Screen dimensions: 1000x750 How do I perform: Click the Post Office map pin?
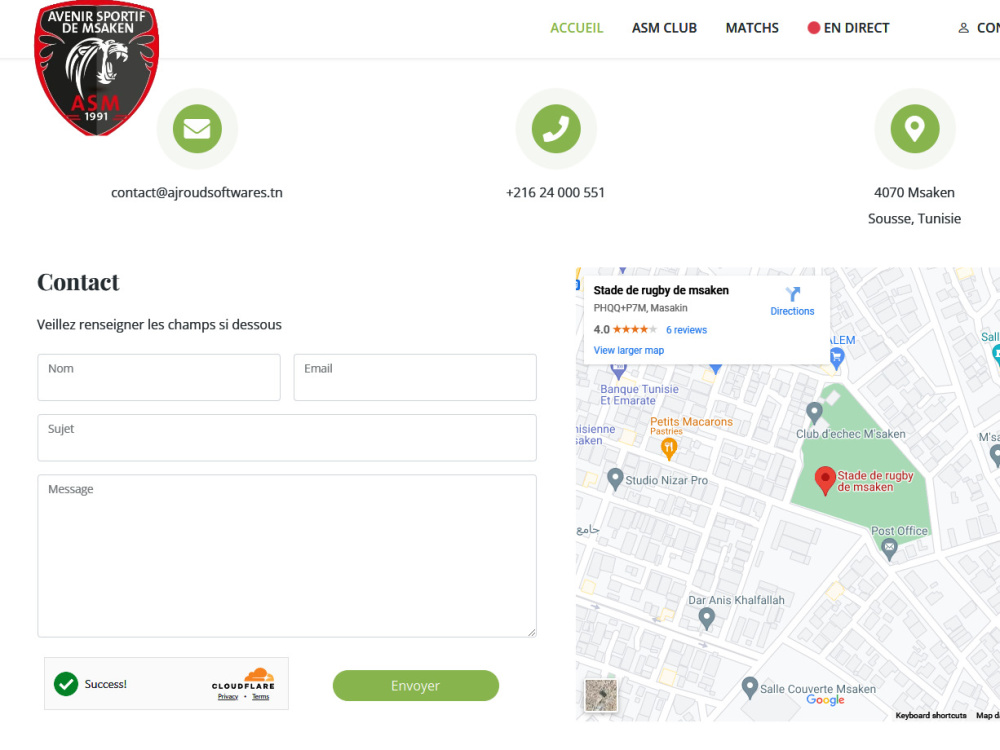tap(889, 548)
